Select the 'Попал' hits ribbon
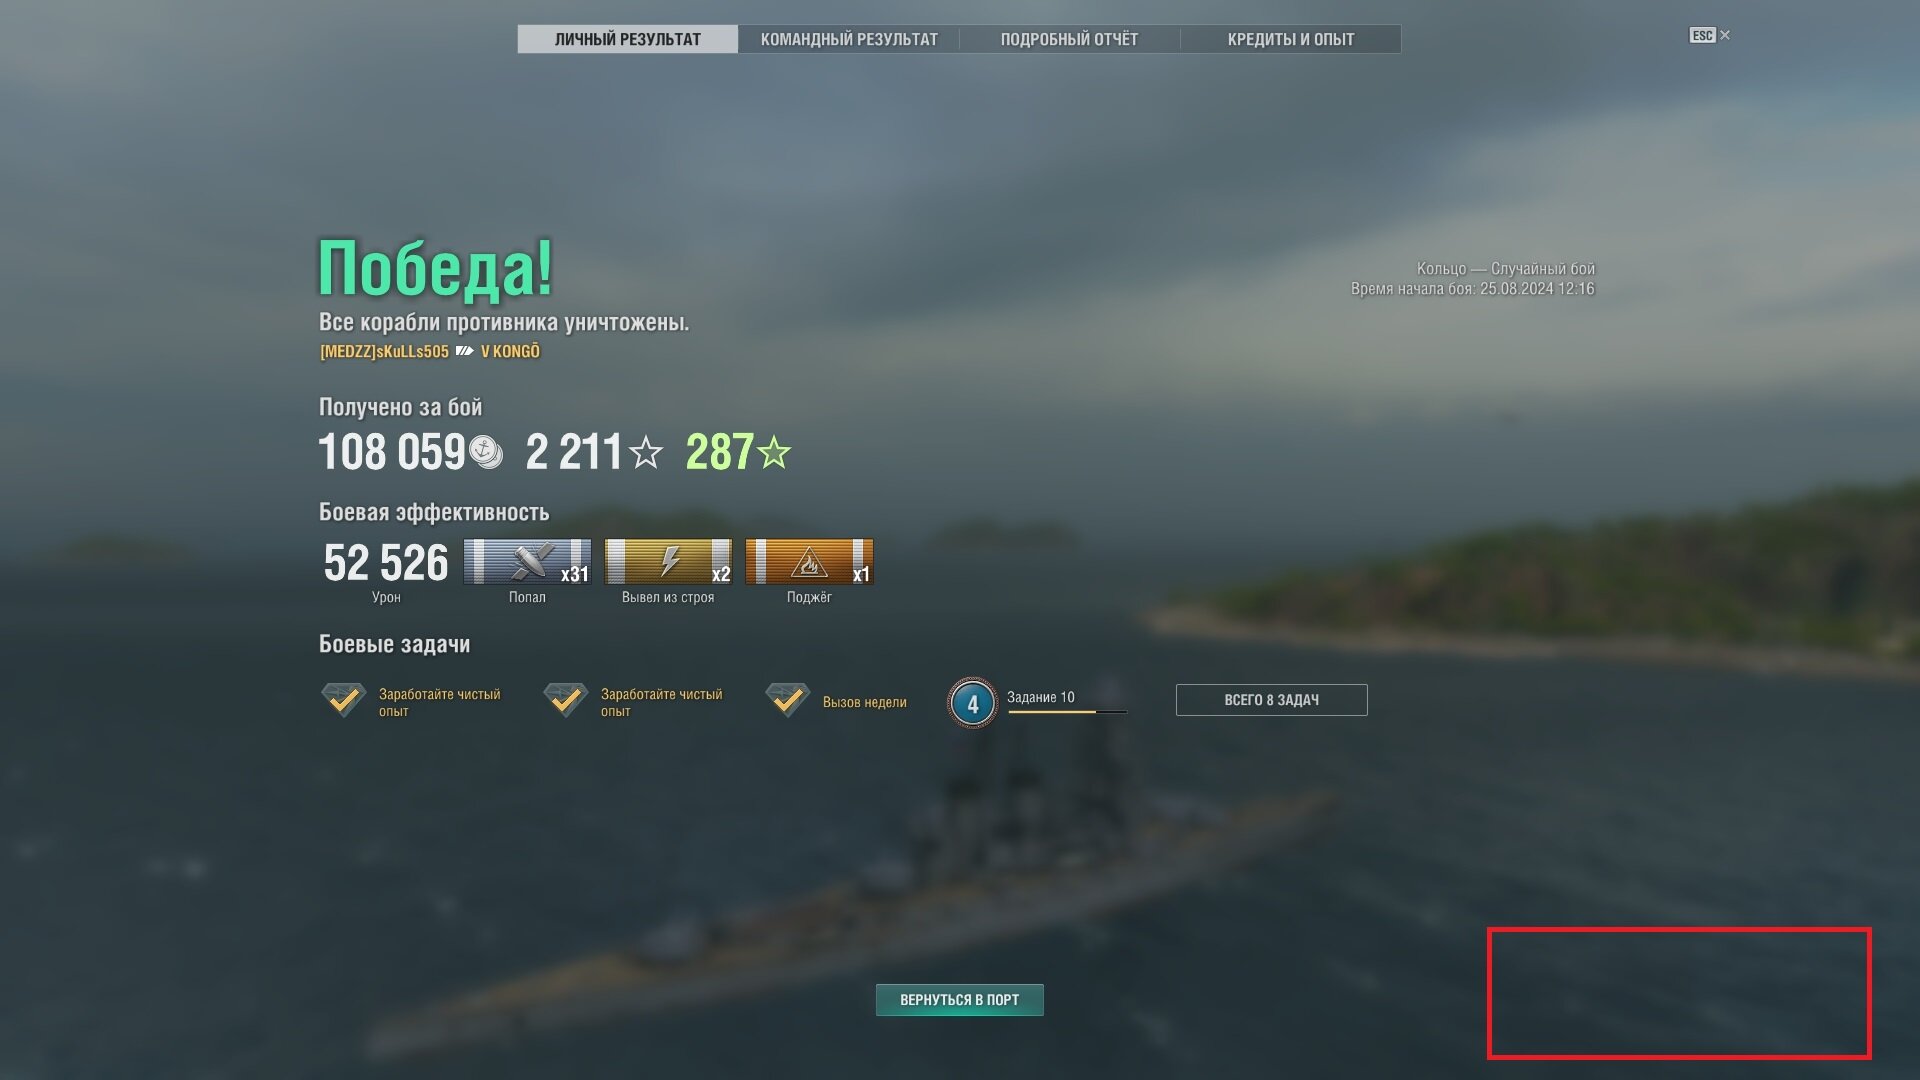This screenshot has width=1920, height=1080. click(527, 561)
